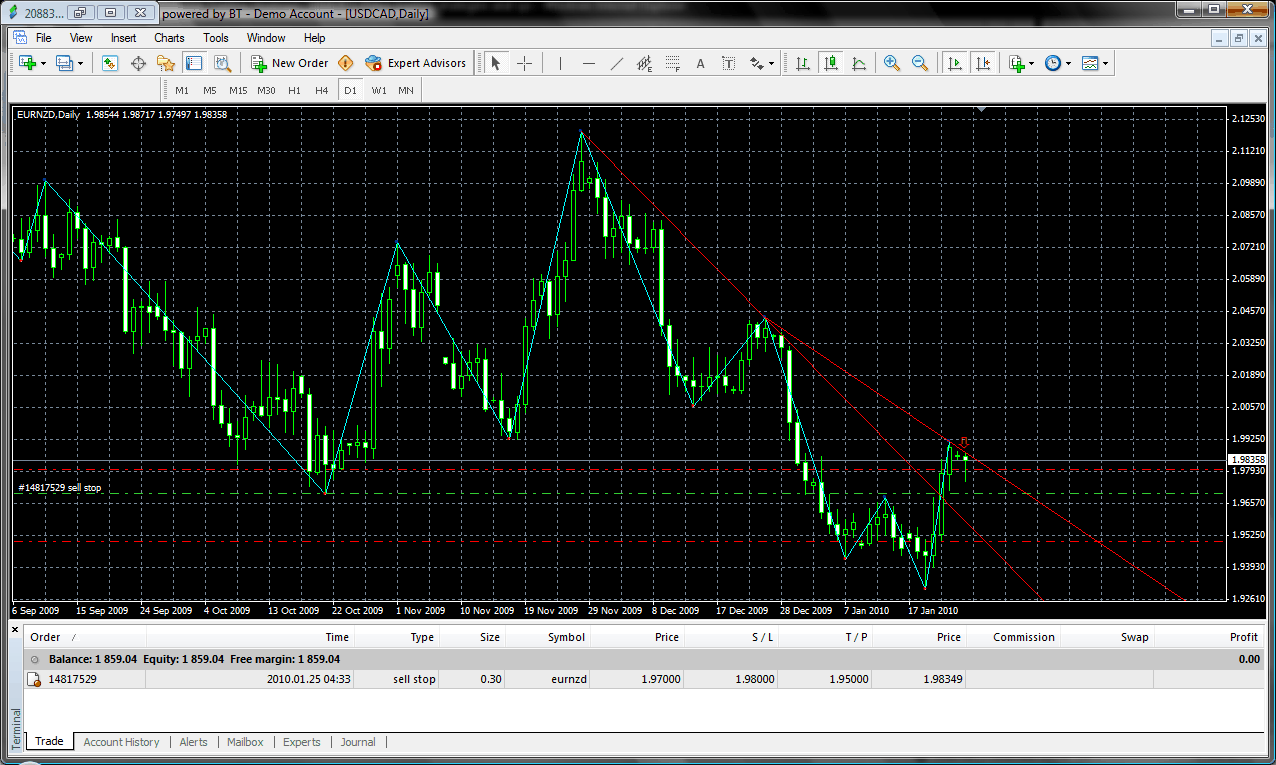Viewport: 1276px width, 765px height.
Task: Select the Trendline drawing tool
Action: click(617, 63)
